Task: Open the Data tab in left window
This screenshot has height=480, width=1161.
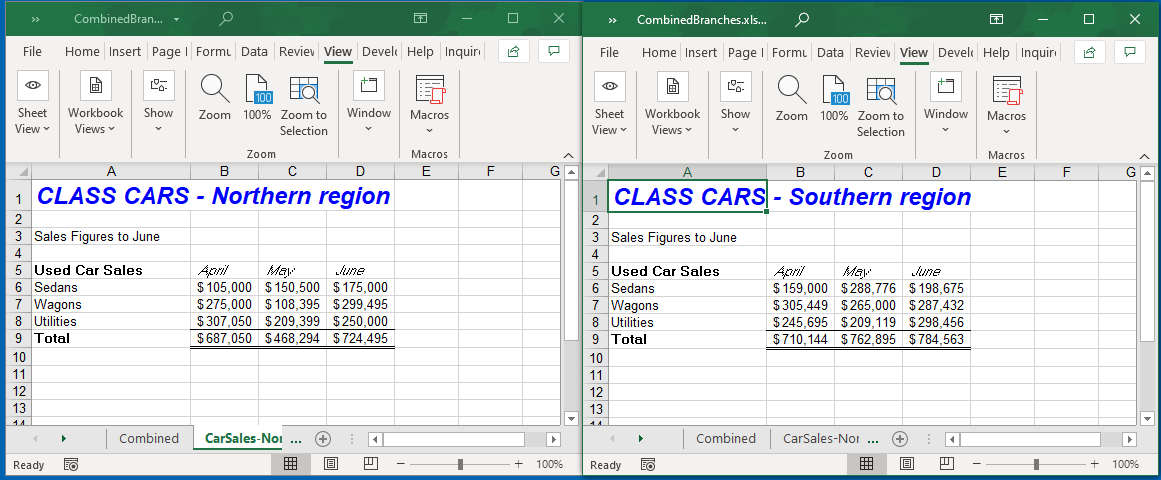Action: [x=254, y=52]
